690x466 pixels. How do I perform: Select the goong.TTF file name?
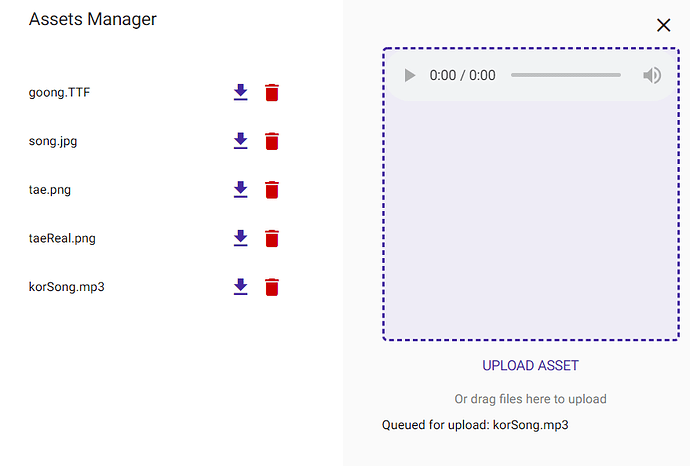coord(60,92)
